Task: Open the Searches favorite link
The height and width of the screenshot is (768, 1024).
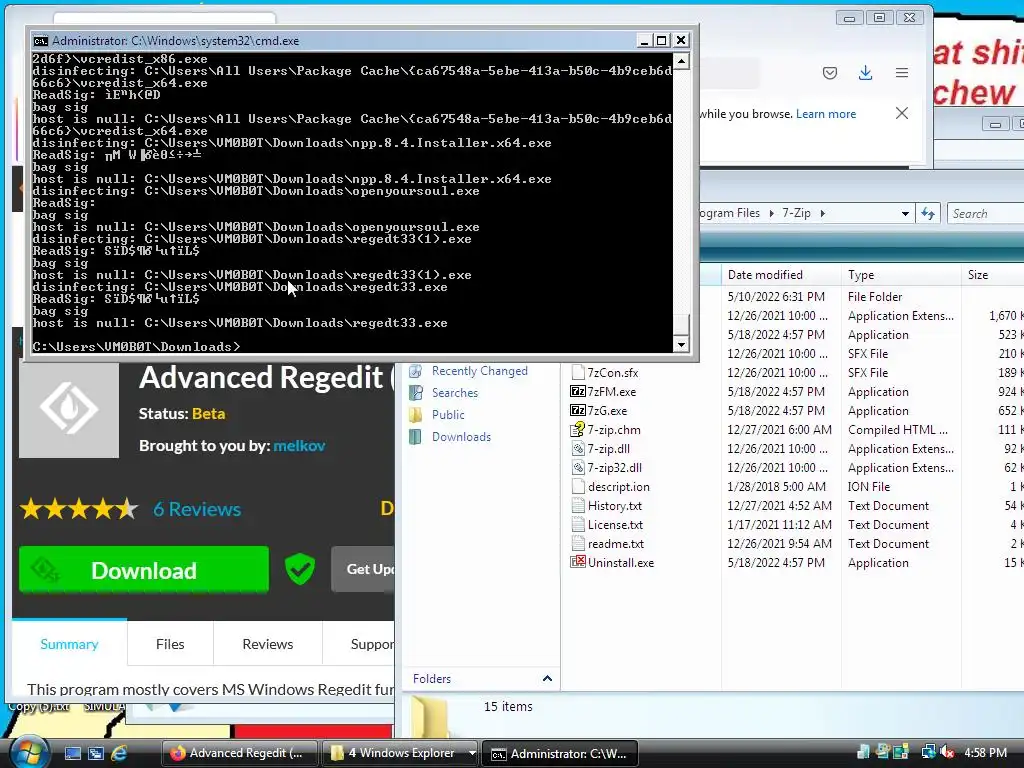Action: click(455, 392)
